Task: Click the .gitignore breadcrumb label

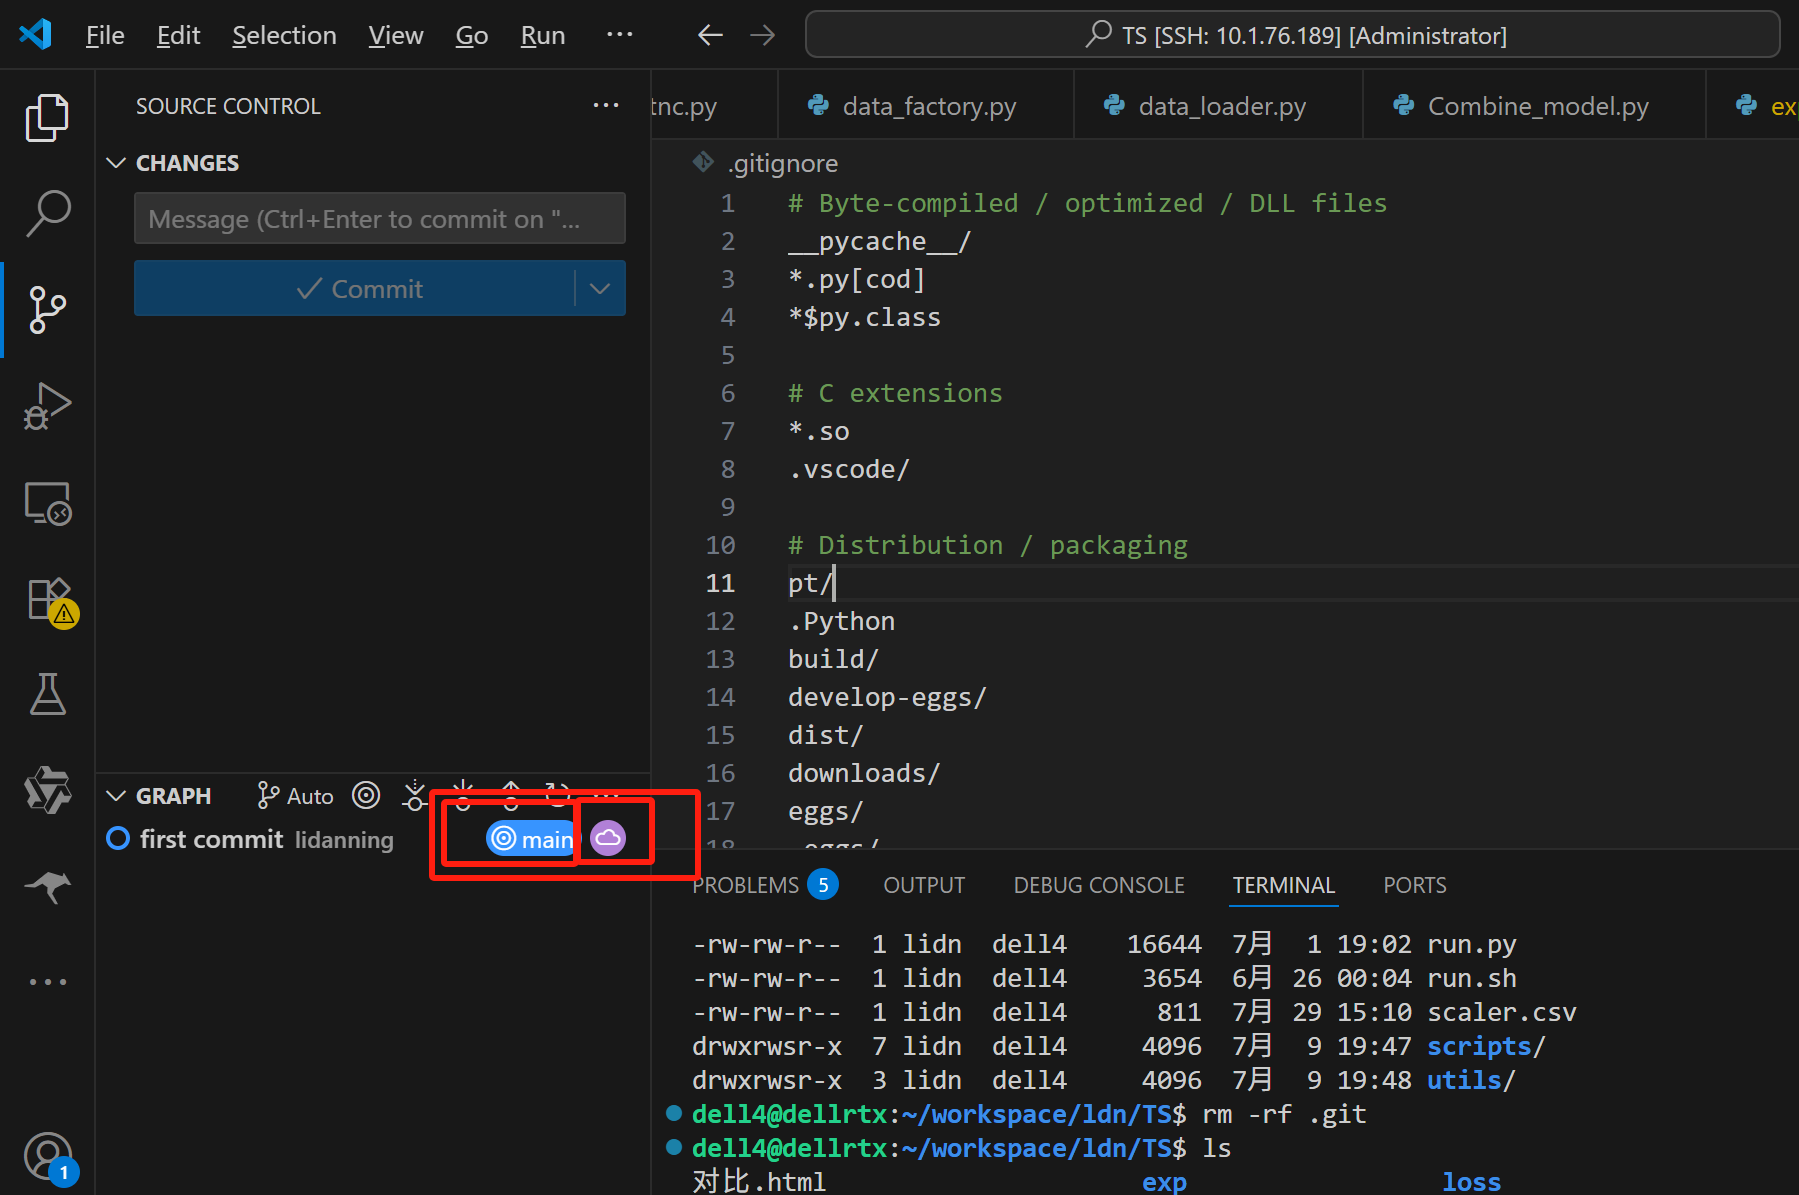Action: tap(782, 163)
